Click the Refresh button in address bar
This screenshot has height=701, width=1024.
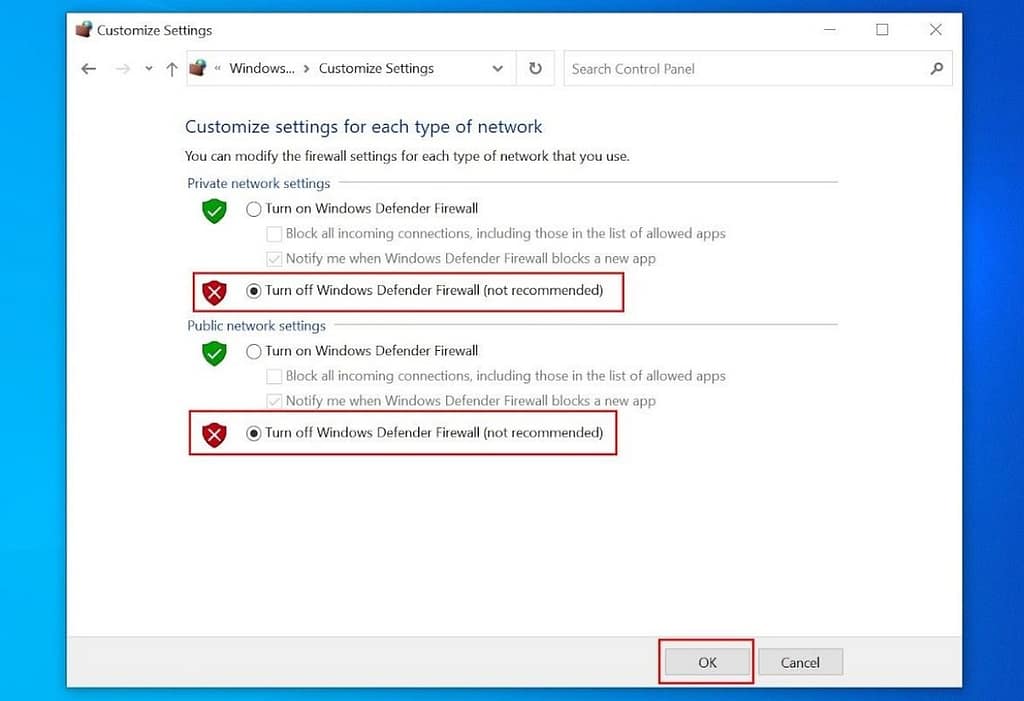535,69
